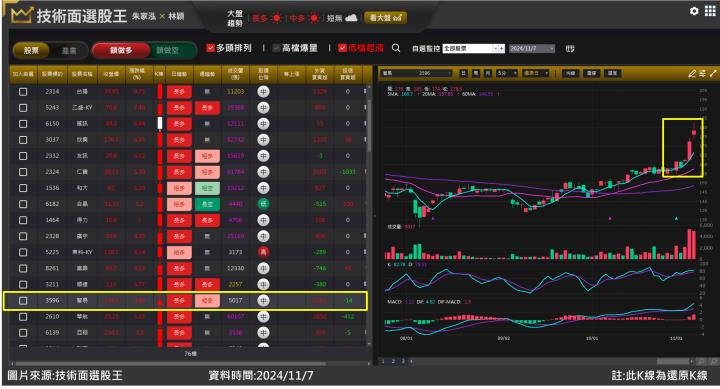Click the red 高 badge in row 5225
Screen dimensions: 720x389
point(263,252)
